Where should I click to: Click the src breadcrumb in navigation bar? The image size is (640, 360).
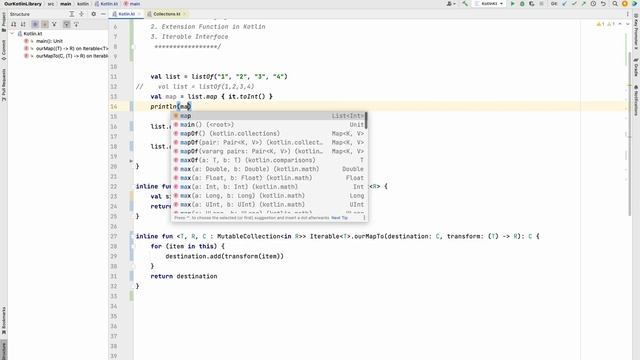tap(51, 4)
